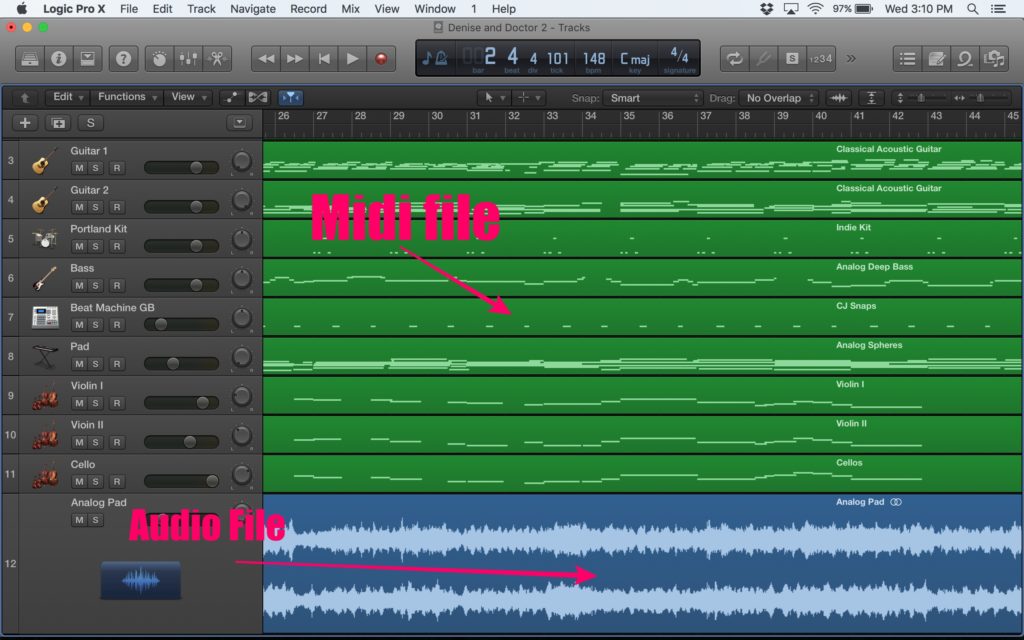Open the track header options dropdown
The image size is (1024, 640).
239,123
